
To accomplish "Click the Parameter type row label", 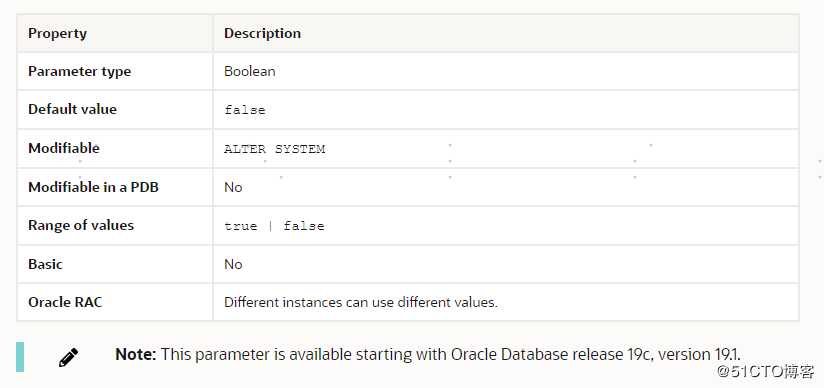I will [x=79, y=72].
